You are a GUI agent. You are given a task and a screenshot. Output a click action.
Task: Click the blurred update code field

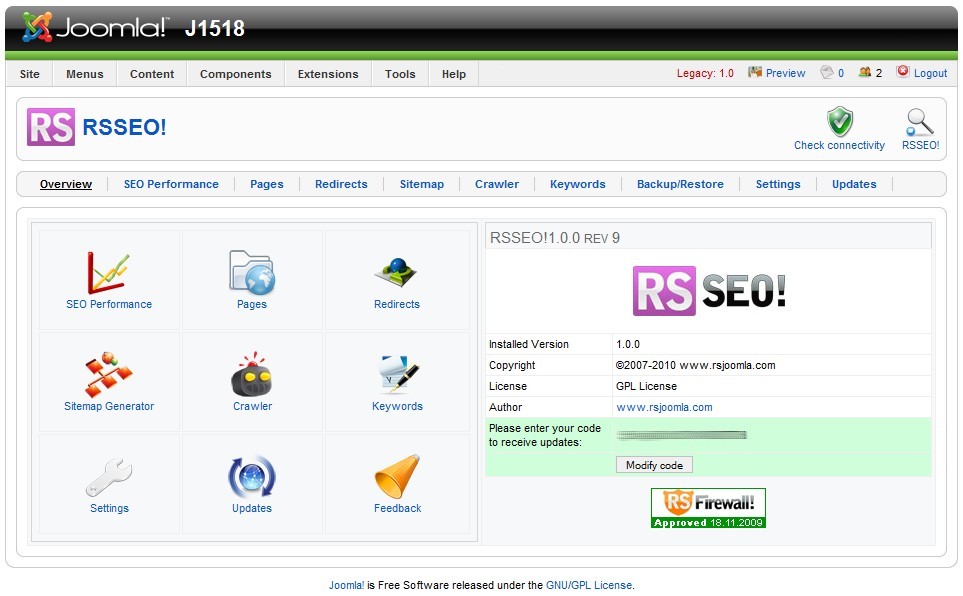click(681, 435)
